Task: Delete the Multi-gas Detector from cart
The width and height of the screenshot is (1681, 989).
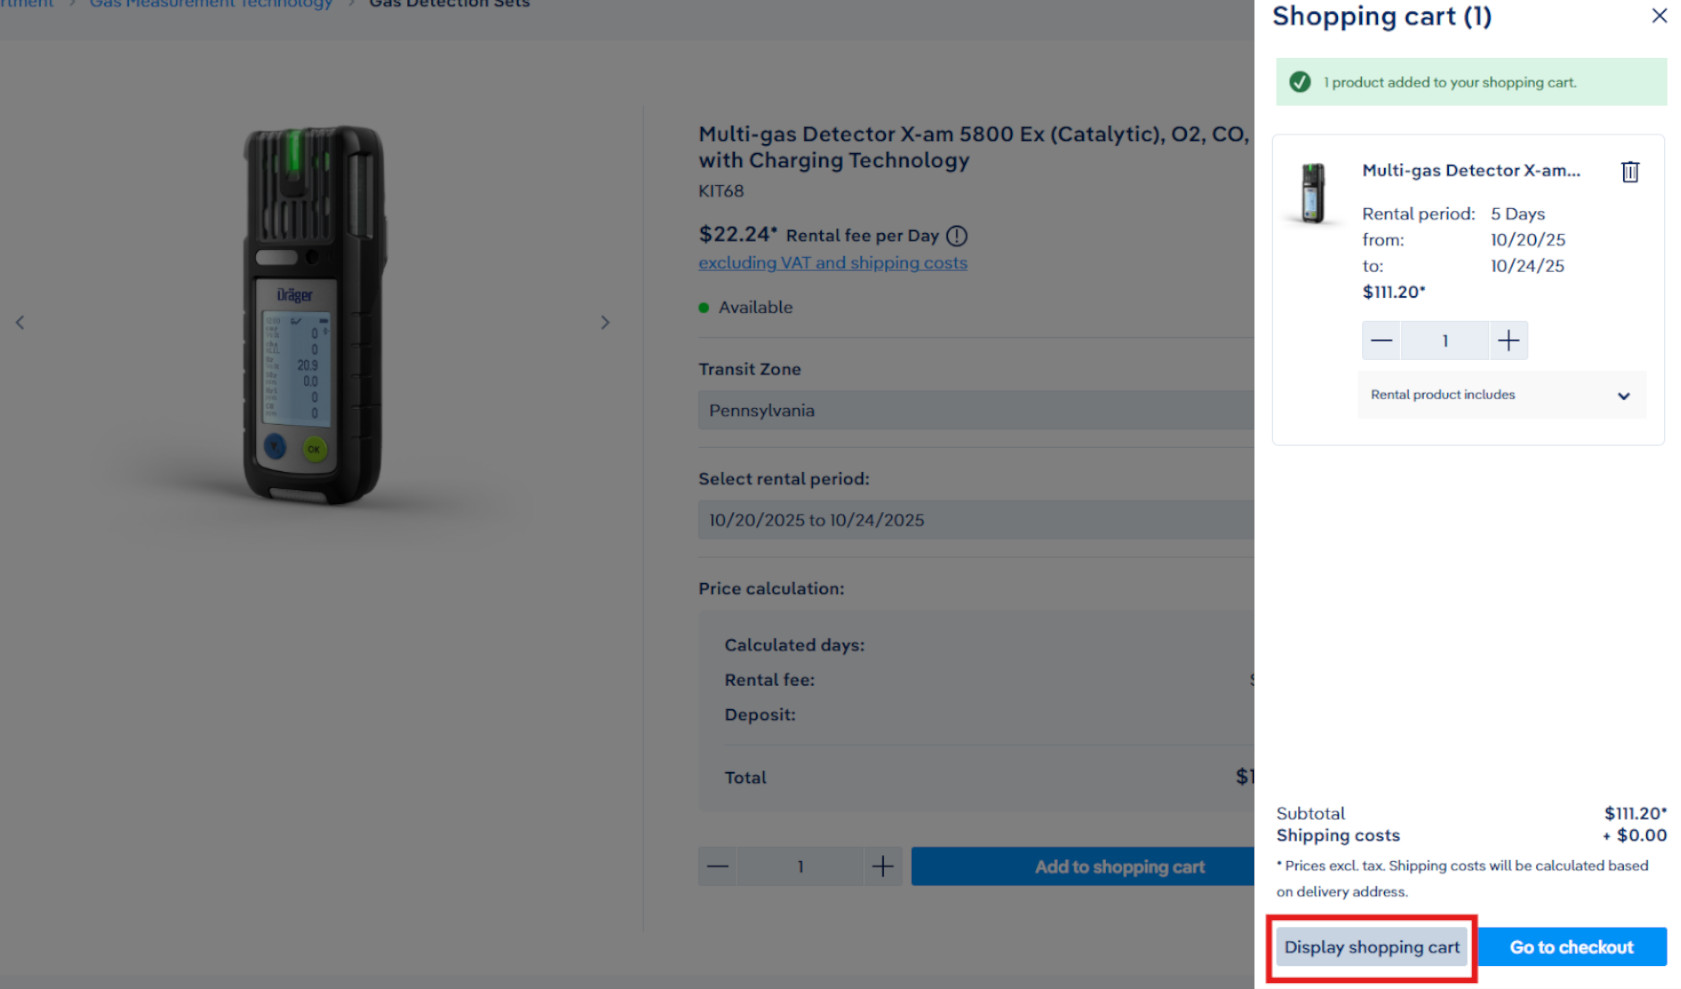Action: [x=1629, y=172]
